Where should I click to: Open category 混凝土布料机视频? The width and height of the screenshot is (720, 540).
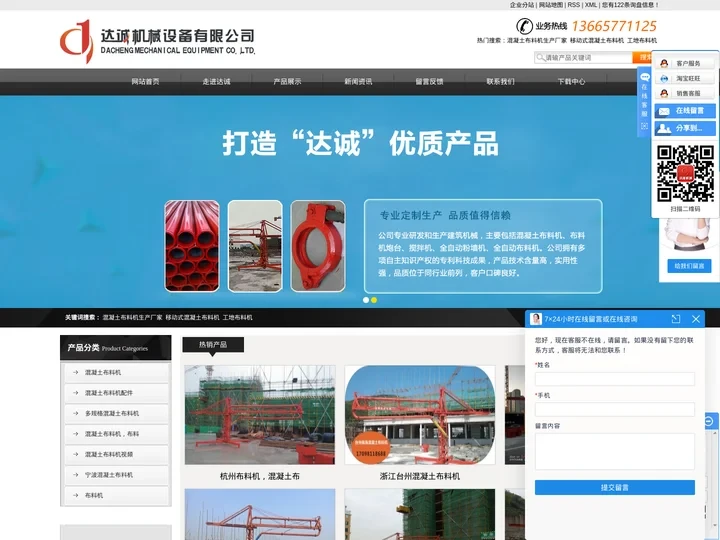coord(116,454)
